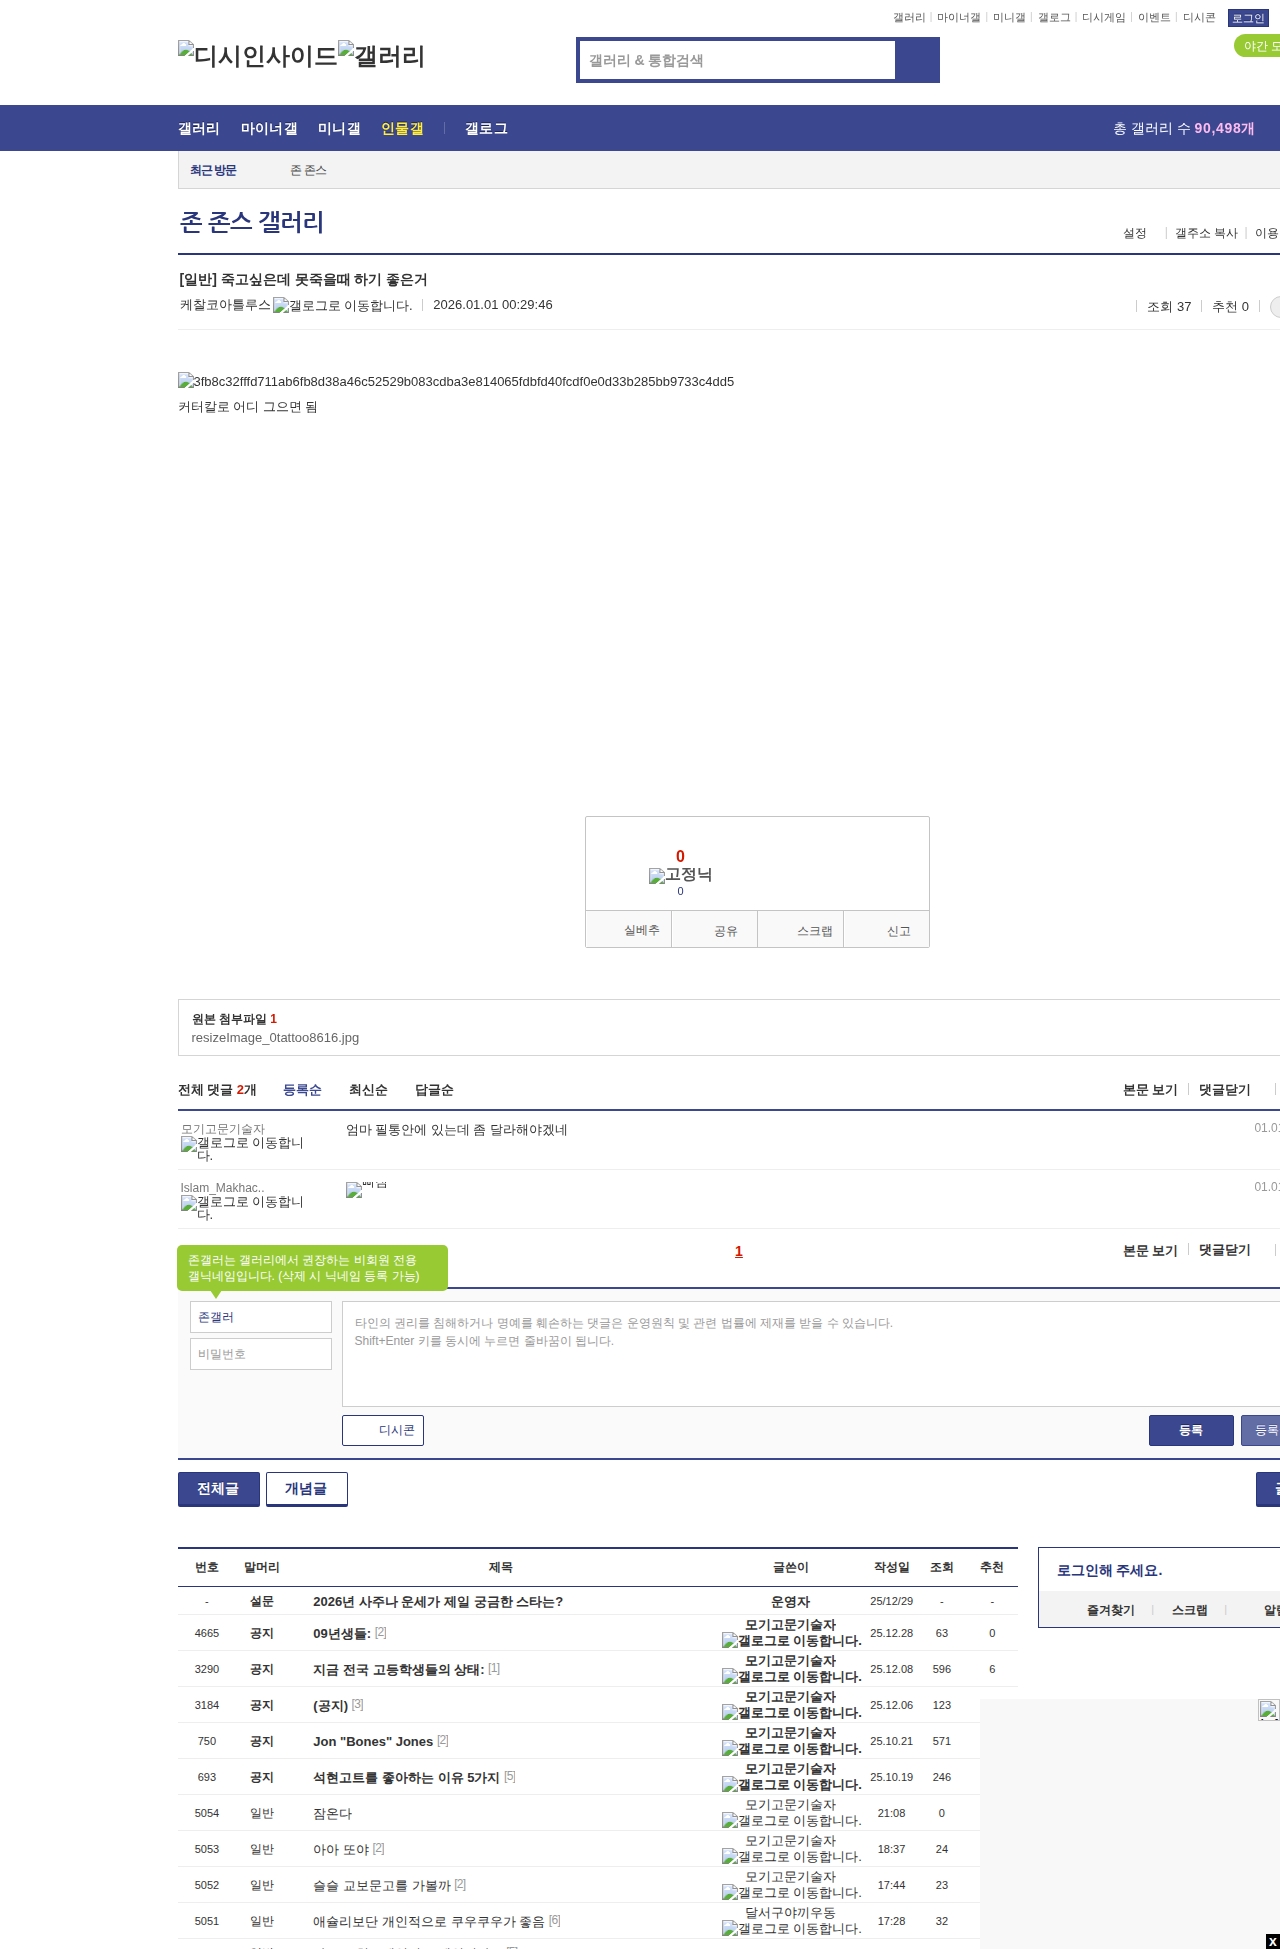
Task: Select 마이너갤 in the blue navigation bar
Action: click(269, 128)
